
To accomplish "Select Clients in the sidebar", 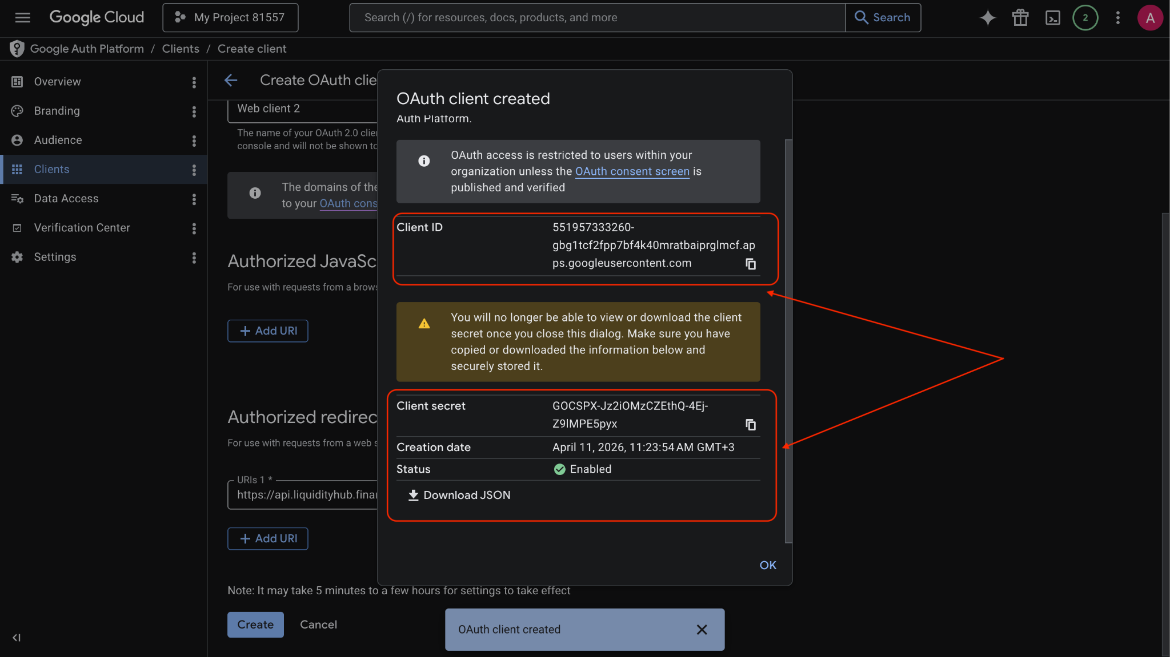I will tap(51, 169).
